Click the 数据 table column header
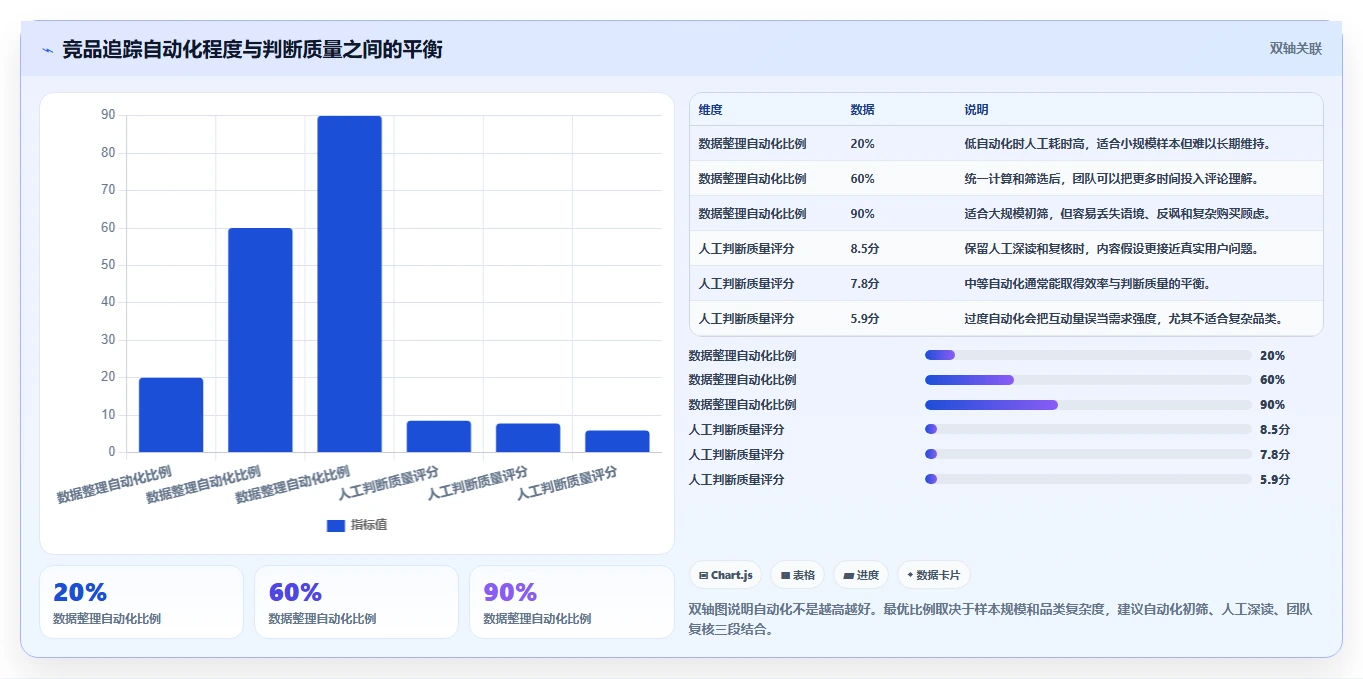 click(862, 109)
